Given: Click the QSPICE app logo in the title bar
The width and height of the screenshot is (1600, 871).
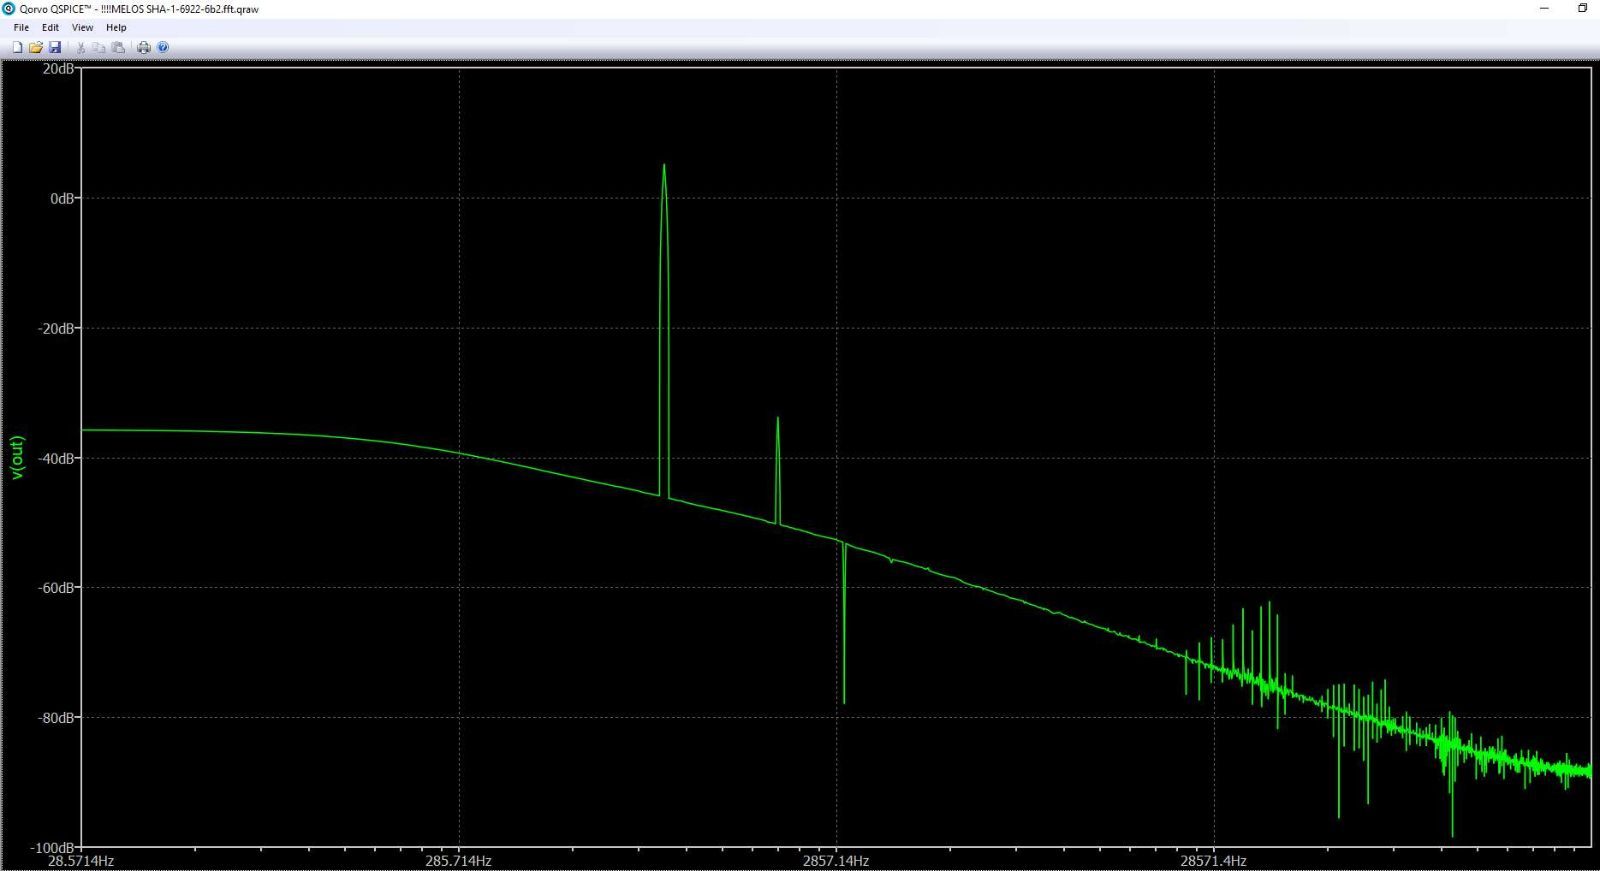Looking at the screenshot, I should click(x=9, y=9).
